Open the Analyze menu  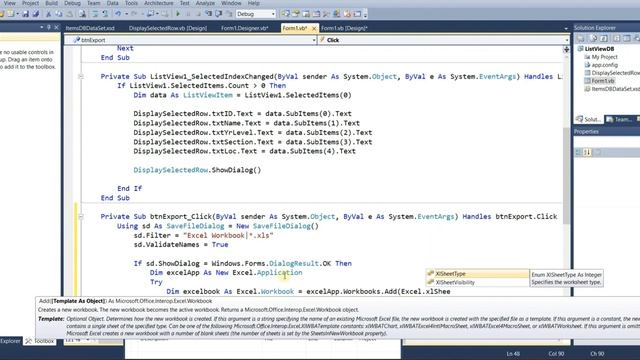[205, 3]
